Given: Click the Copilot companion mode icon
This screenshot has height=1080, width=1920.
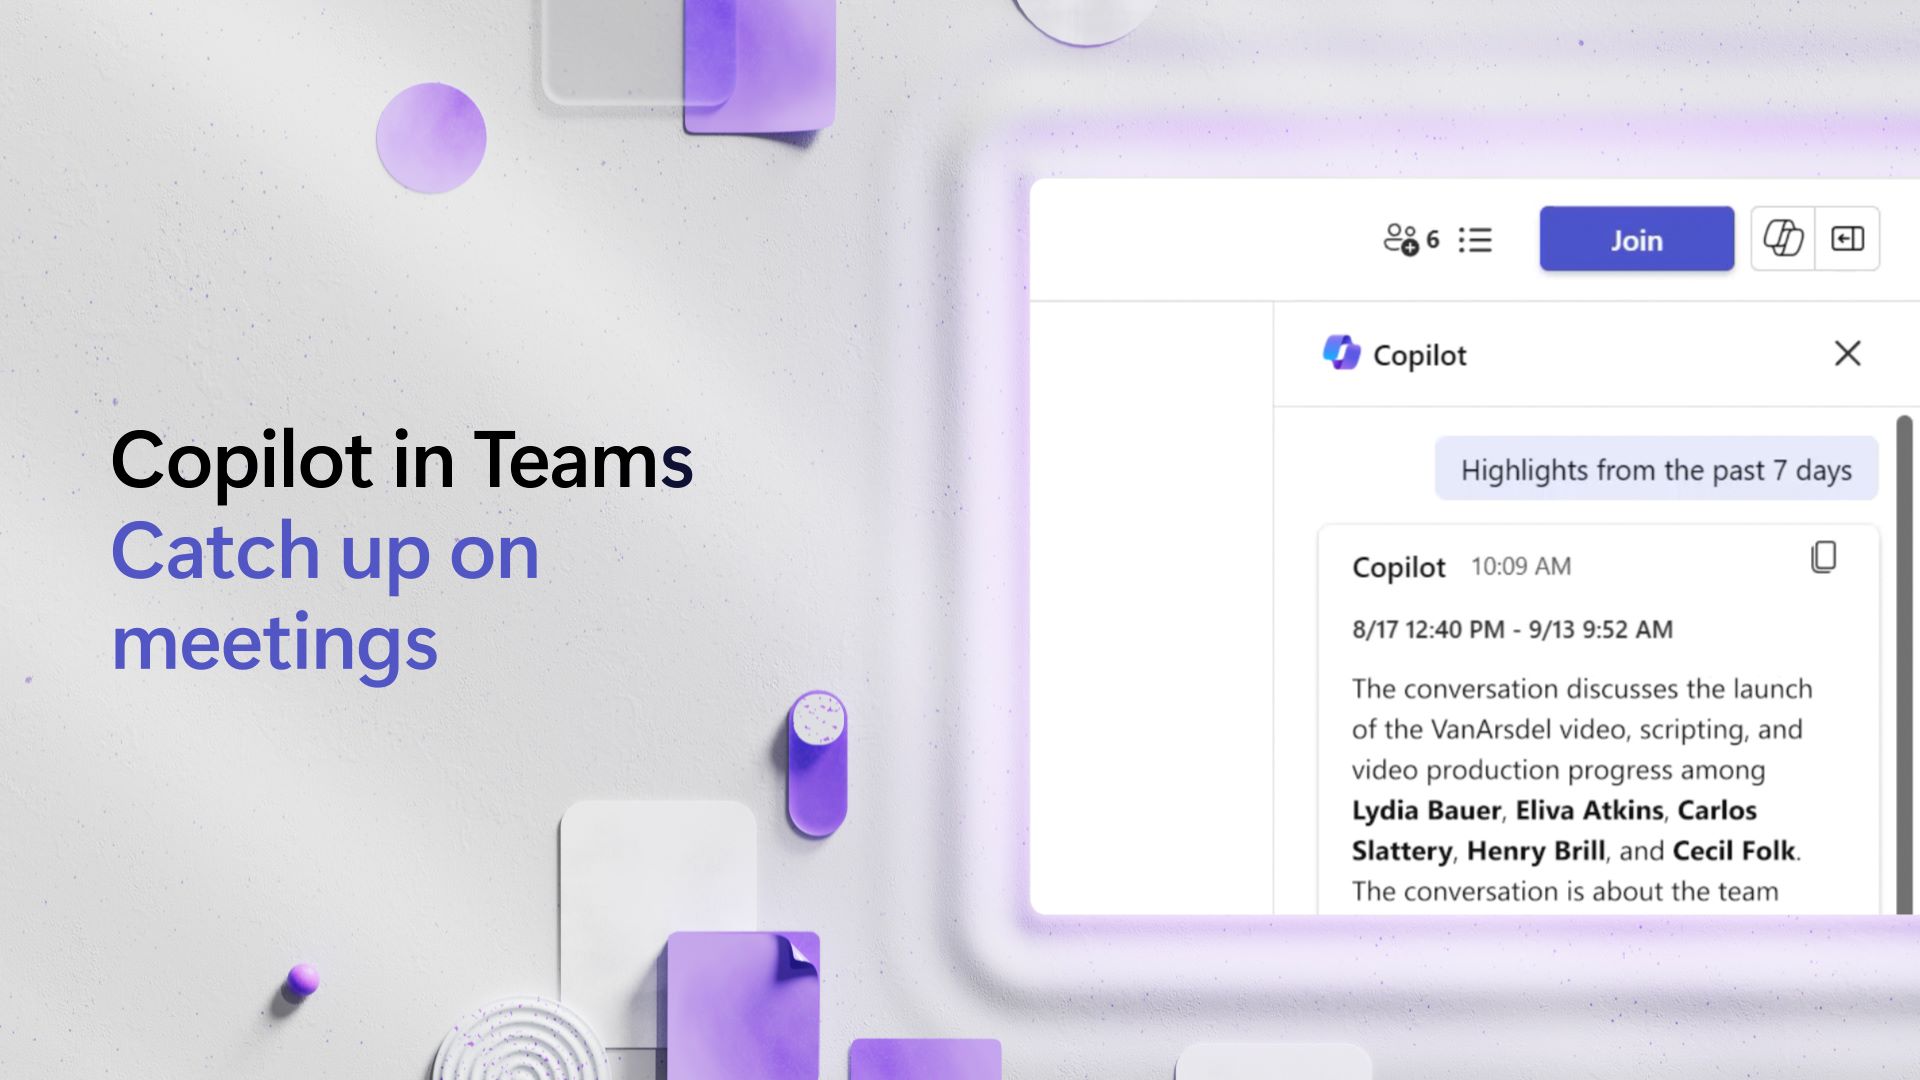Looking at the screenshot, I should [1783, 237].
